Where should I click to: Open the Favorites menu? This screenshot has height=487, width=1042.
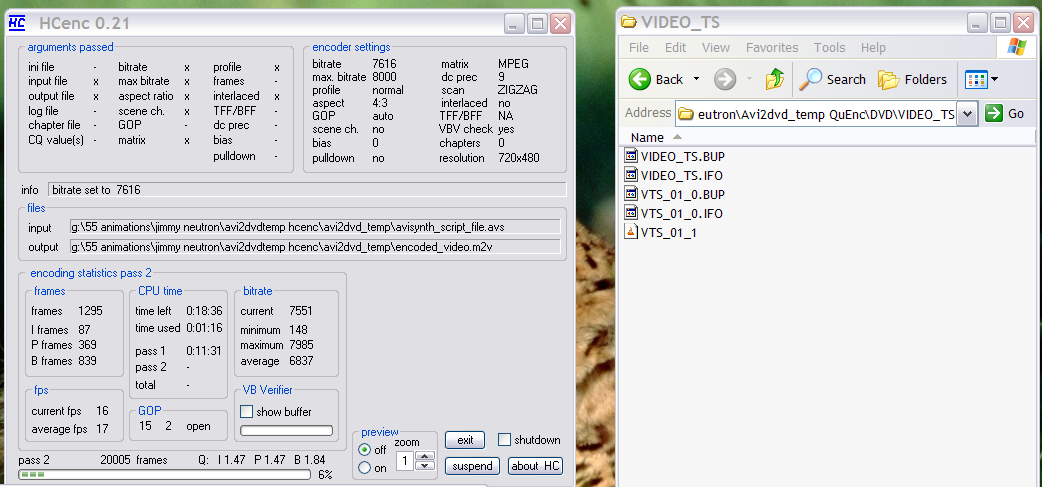(772, 48)
